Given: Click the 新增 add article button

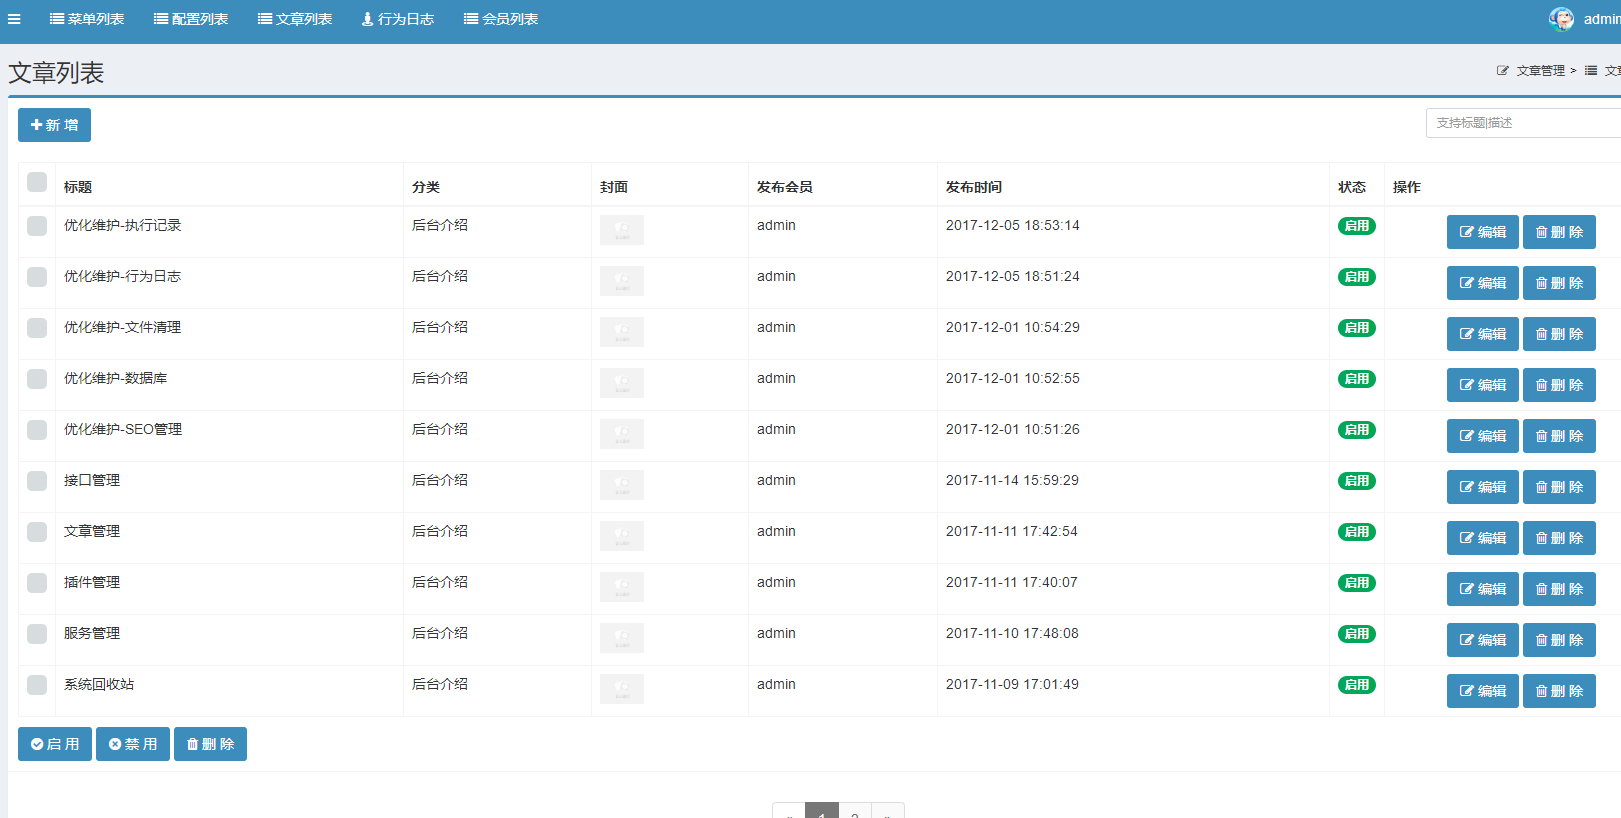Looking at the screenshot, I should click(x=54, y=125).
